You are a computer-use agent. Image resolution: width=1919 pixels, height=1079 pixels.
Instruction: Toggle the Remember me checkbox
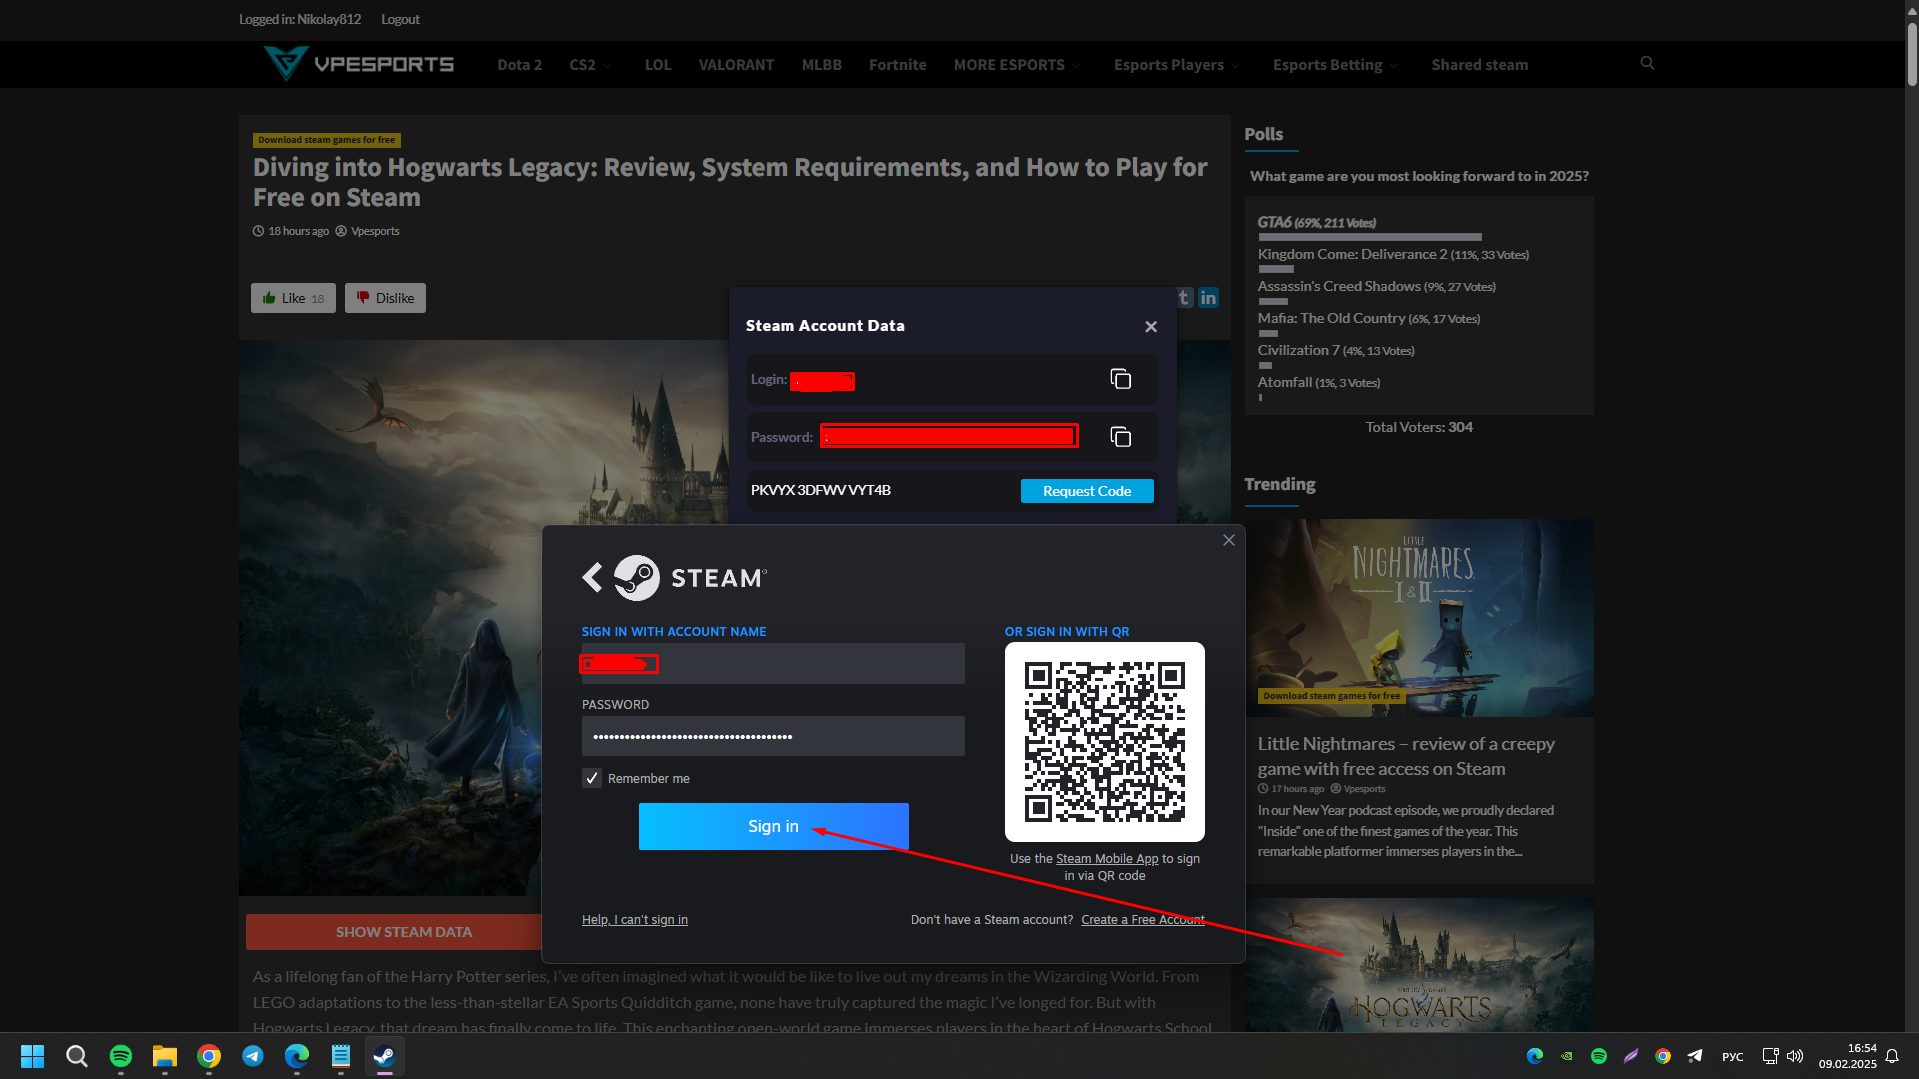[592, 778]
